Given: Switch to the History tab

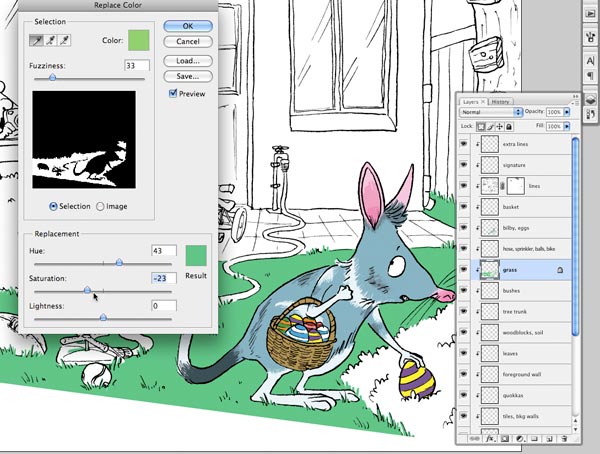Looking at the screenshot, I should [x=502, y=101].
